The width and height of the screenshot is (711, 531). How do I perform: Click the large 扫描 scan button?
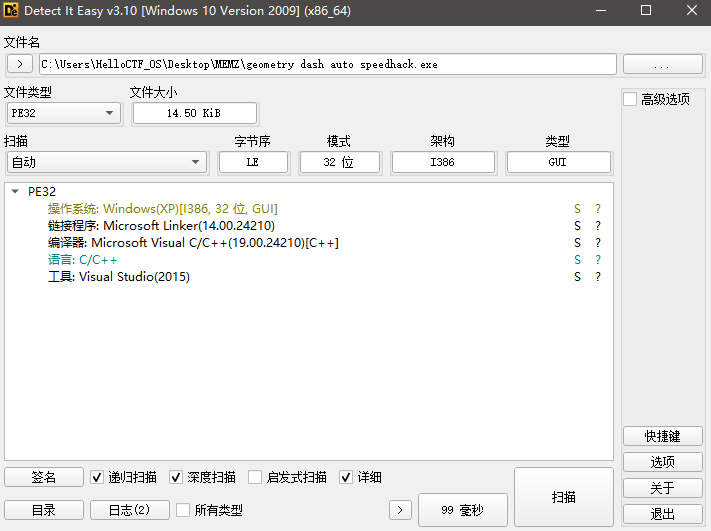[x=564, y=497]
